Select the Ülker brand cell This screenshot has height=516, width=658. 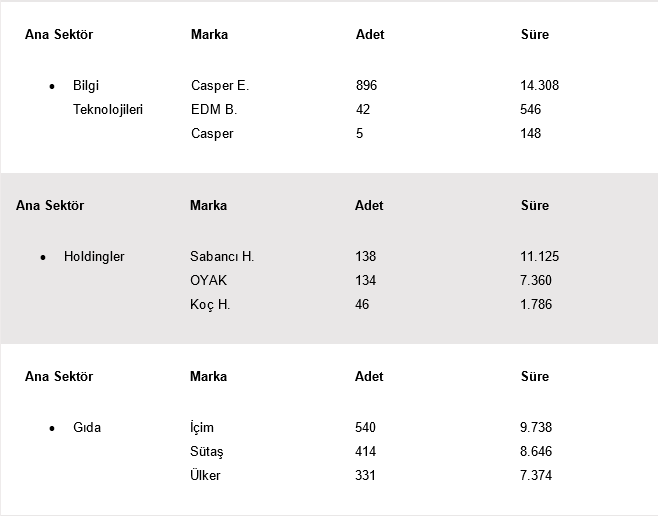coord(205,476)
